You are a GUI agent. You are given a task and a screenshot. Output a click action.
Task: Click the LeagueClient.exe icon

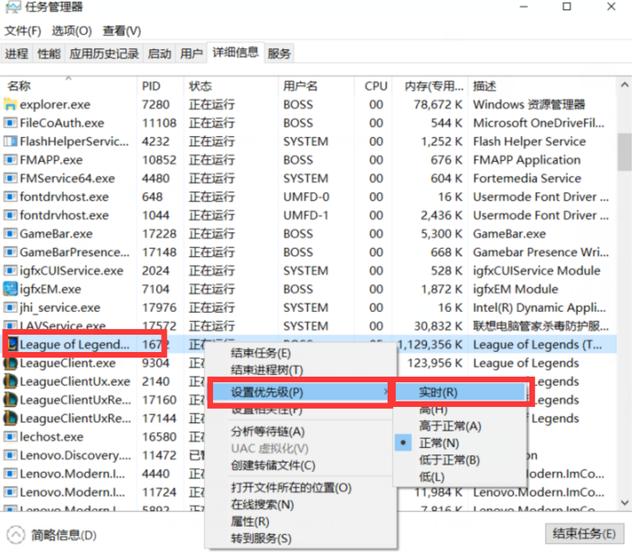[11, 363]
